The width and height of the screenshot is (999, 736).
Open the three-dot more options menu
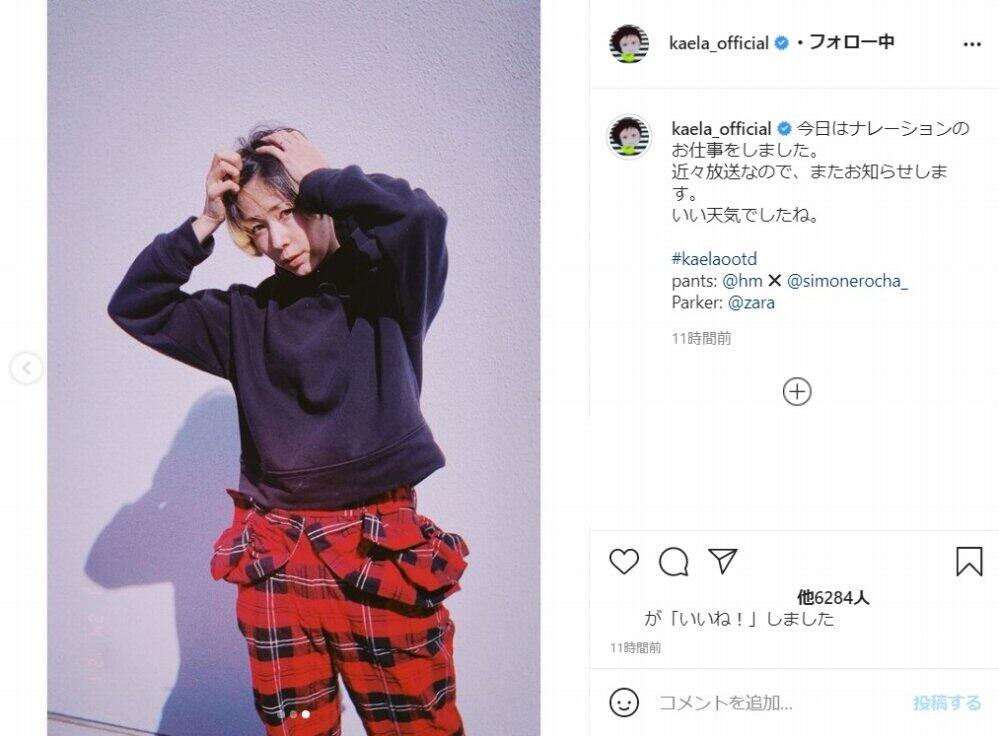(972, 44)
